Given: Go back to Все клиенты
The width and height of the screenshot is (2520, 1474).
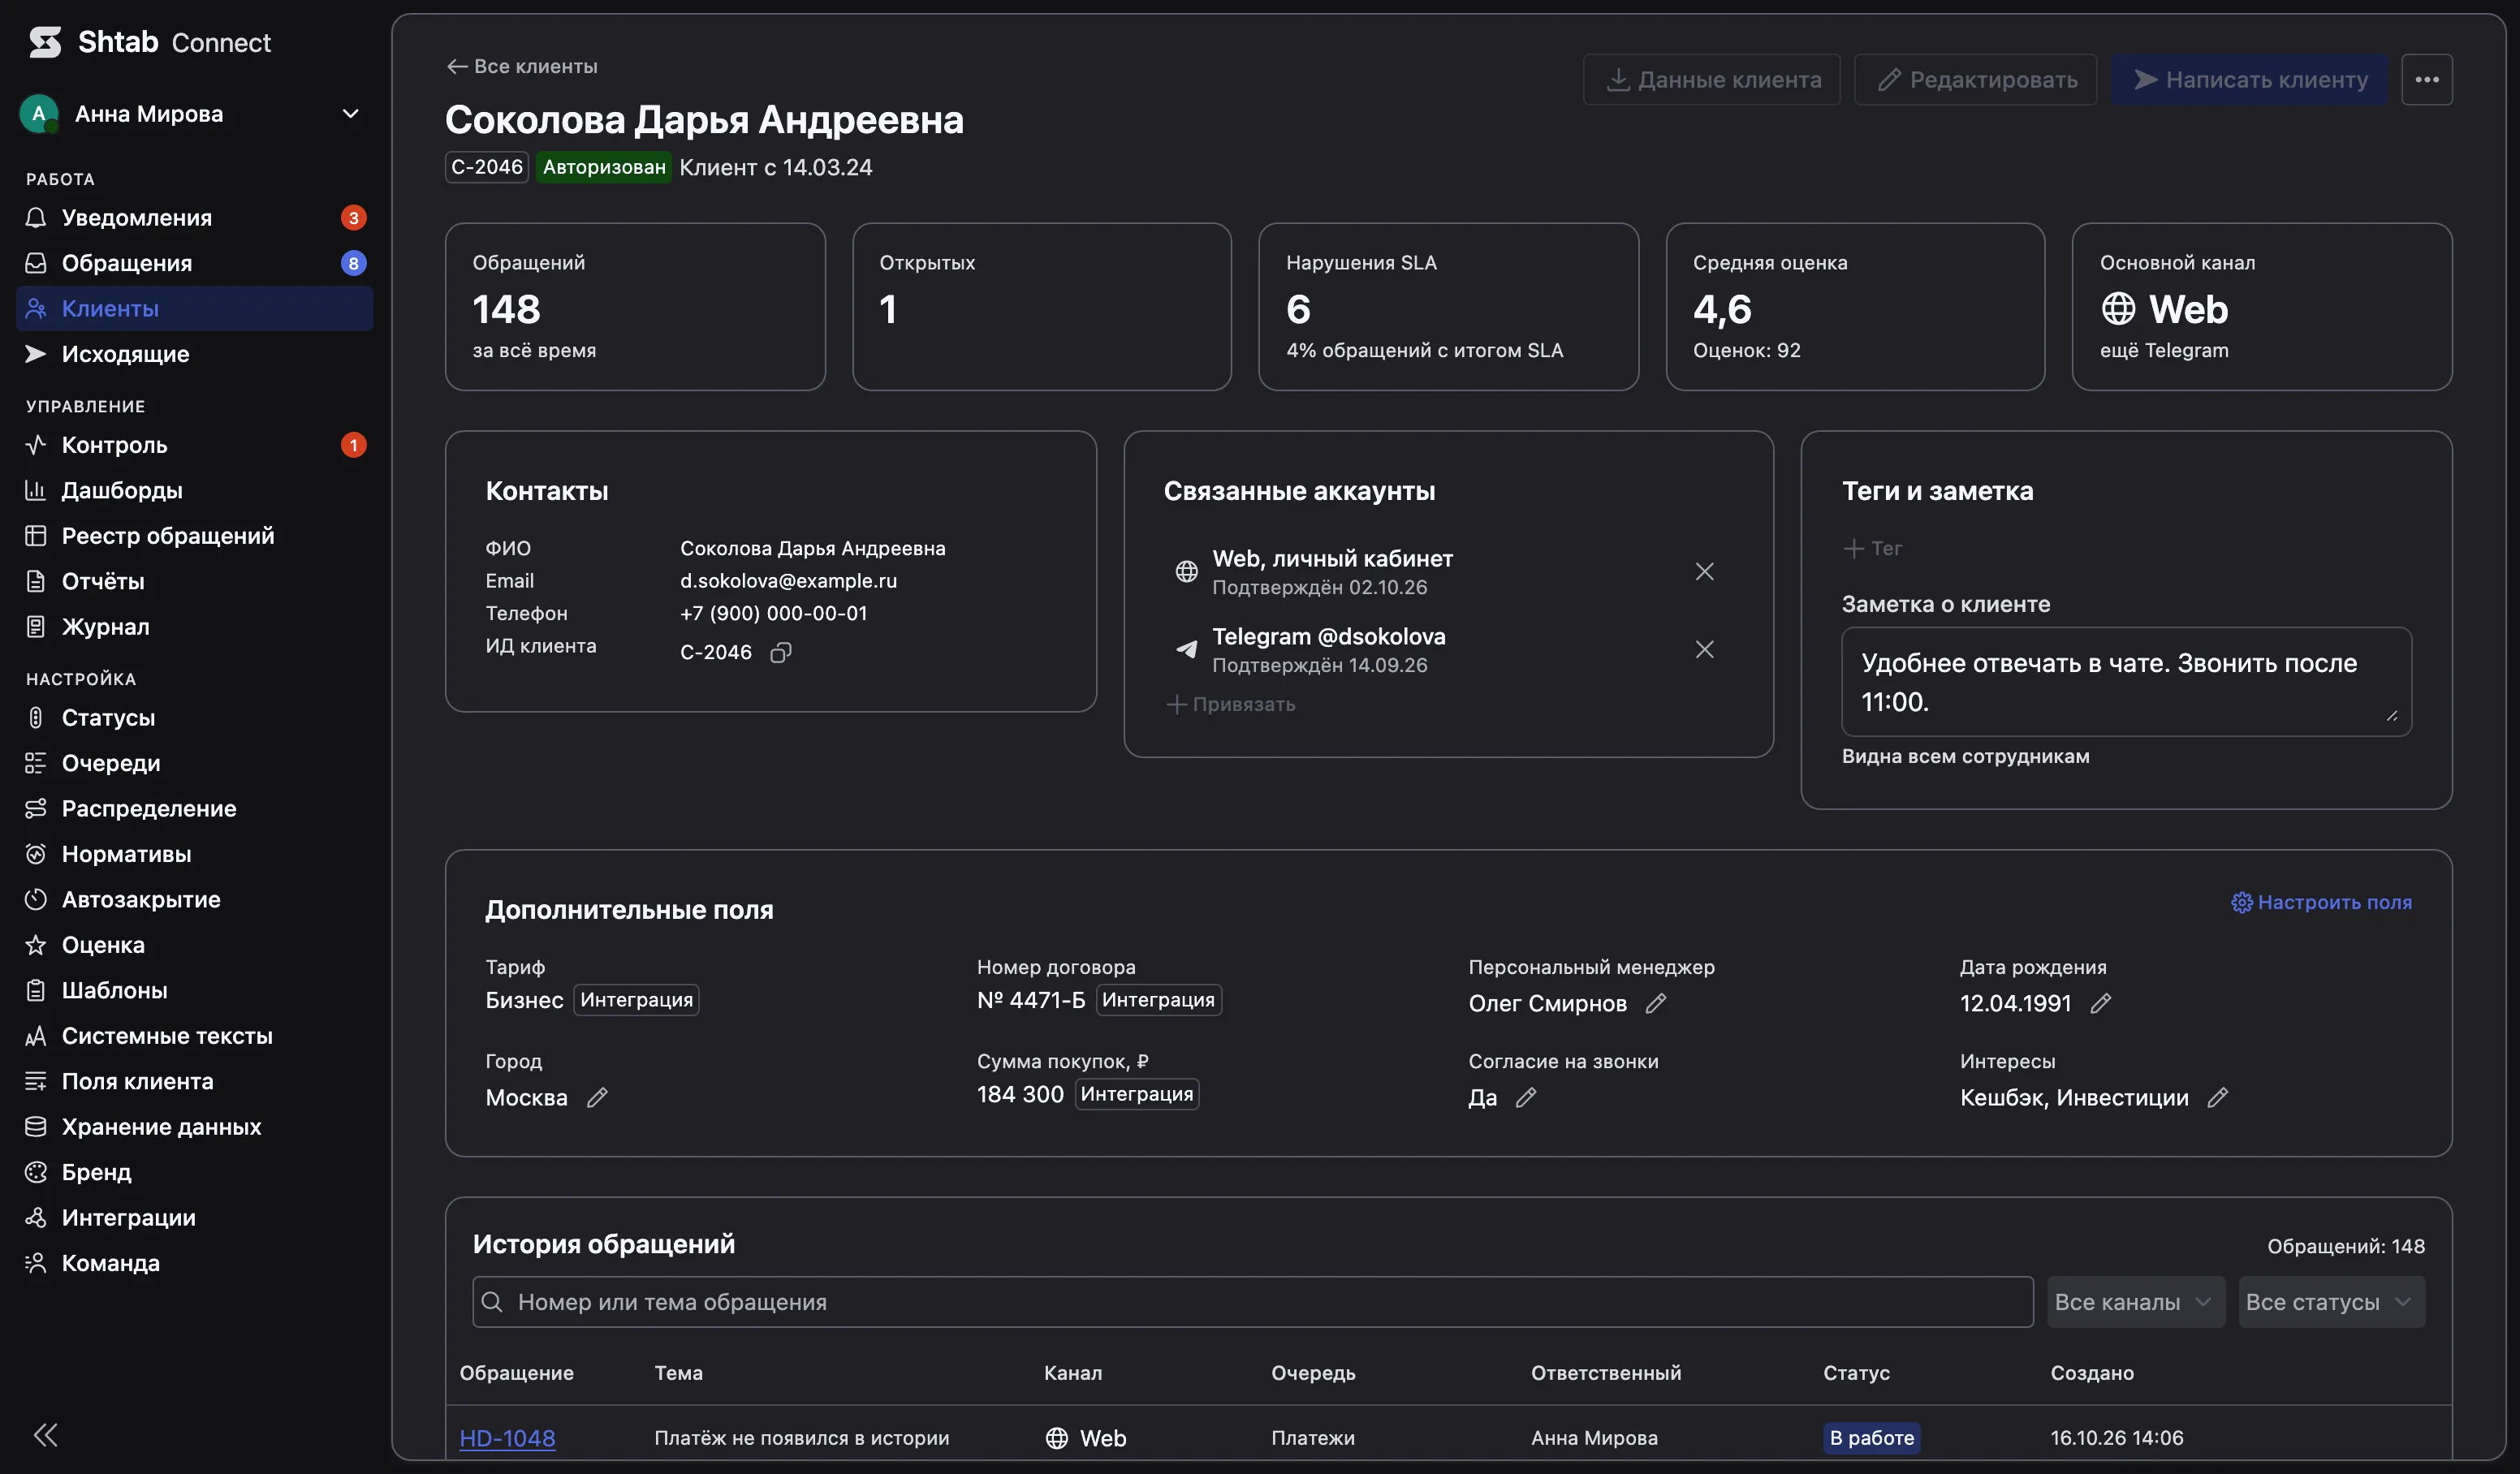Looking at the screenshot, I should point(522,66).
